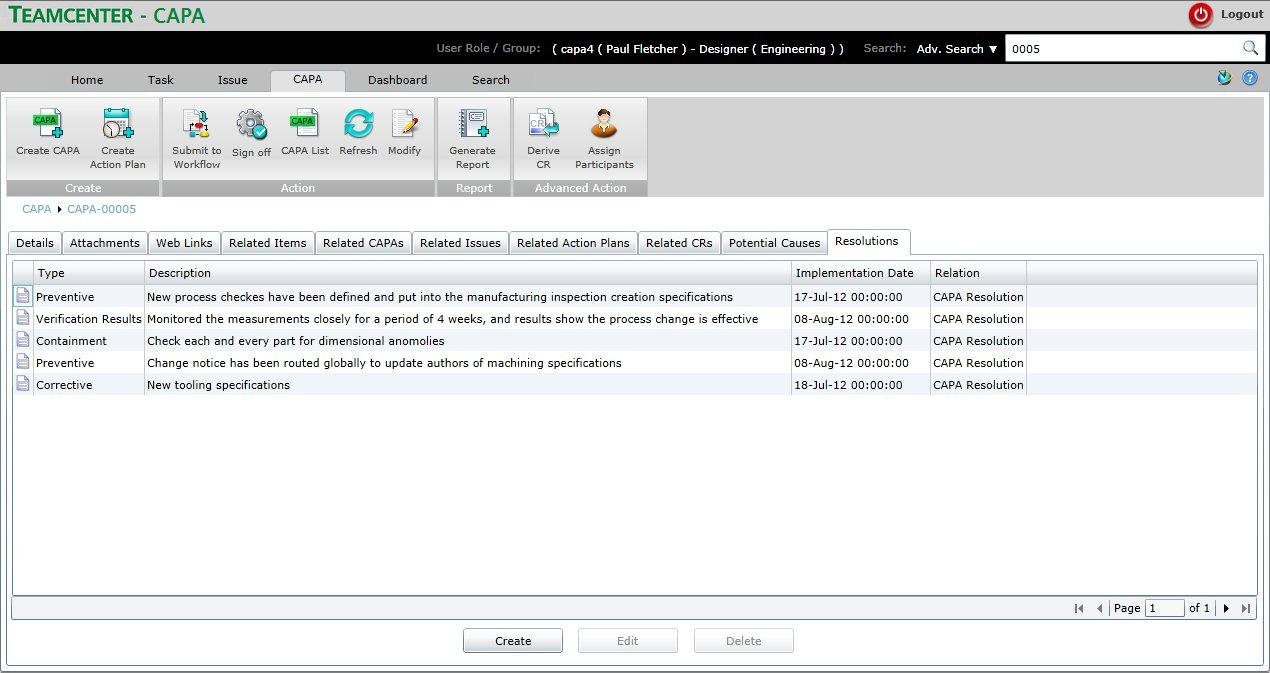Open the Web Links tab
The image size is (1270, 673).
(x=184, y=243)
